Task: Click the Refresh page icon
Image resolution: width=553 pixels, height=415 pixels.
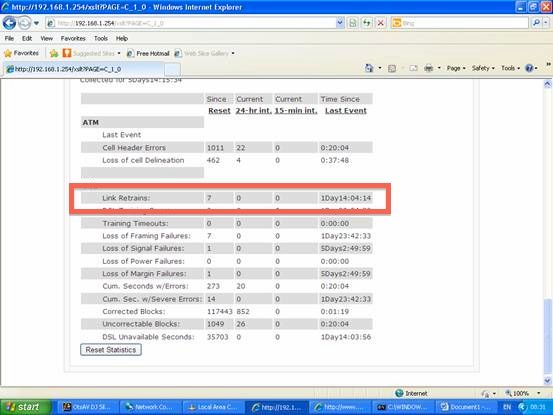Action: point(367,23)
